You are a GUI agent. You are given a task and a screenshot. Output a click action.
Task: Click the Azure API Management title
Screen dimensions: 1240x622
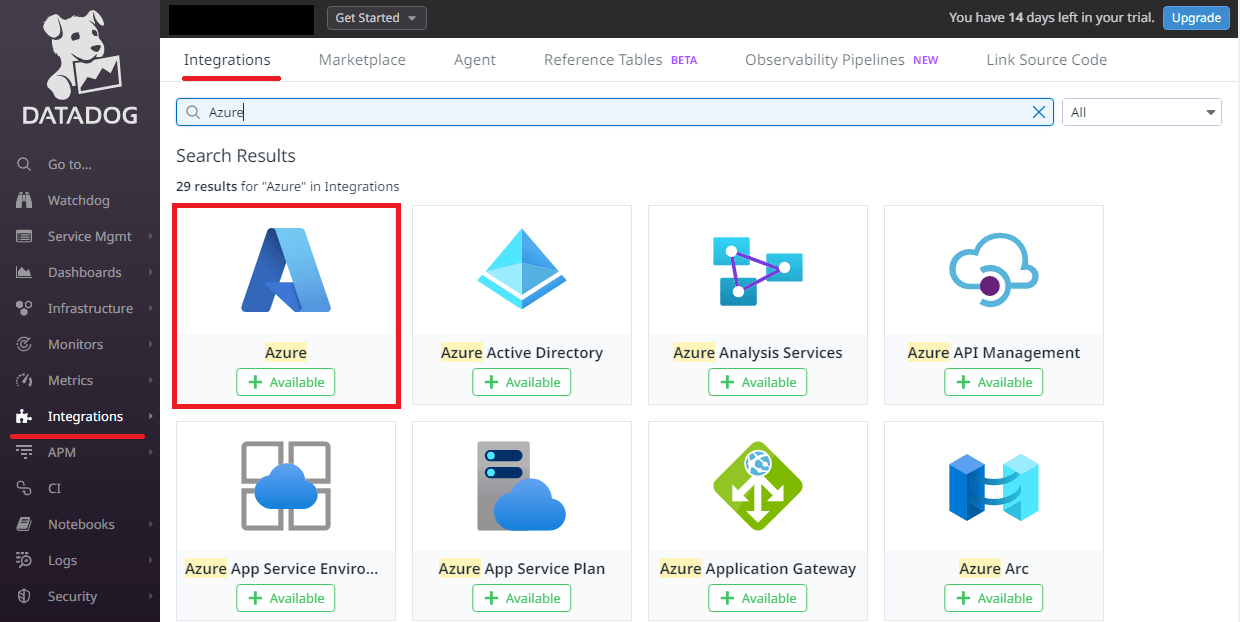click(994, 352)
